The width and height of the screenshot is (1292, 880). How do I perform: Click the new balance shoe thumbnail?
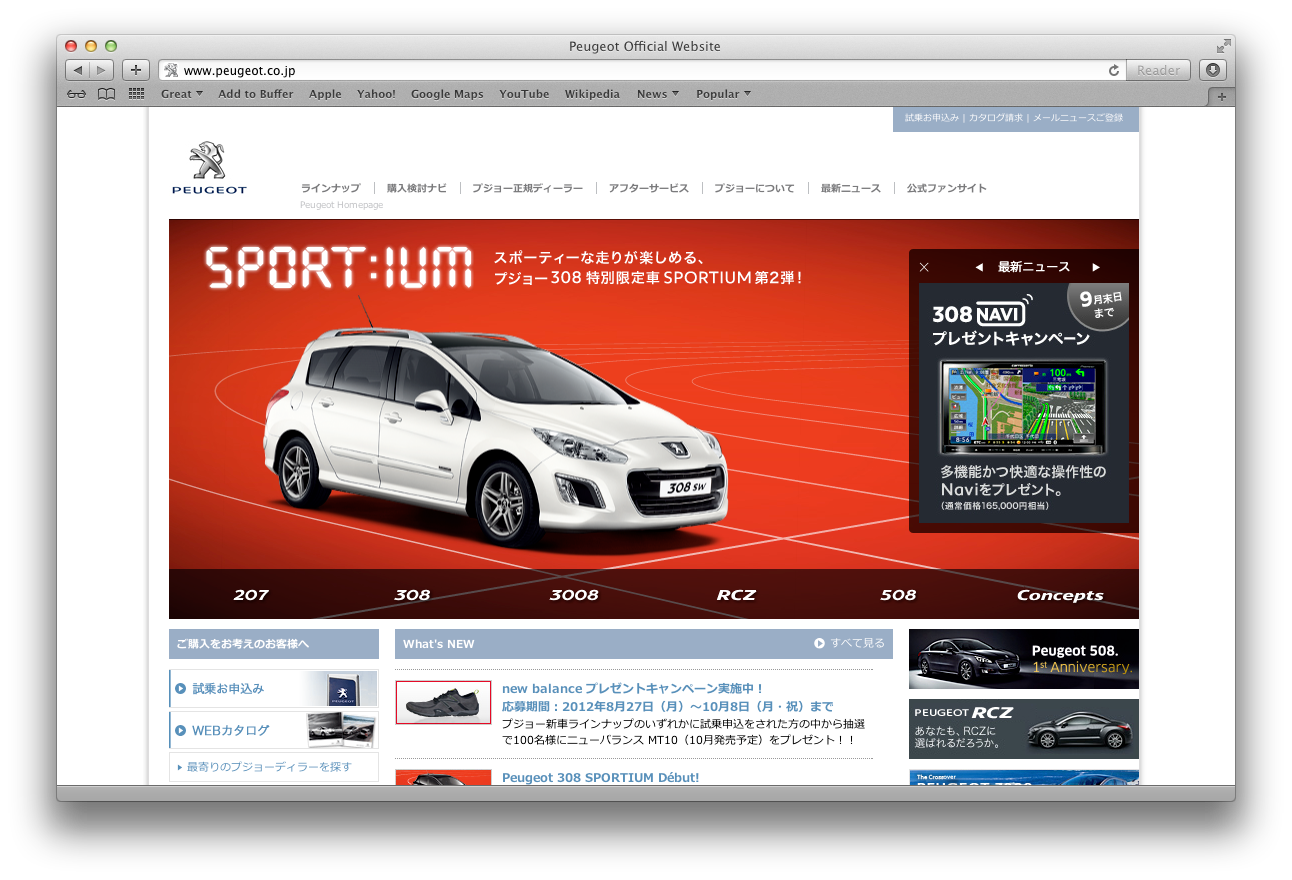click(443, 702)
